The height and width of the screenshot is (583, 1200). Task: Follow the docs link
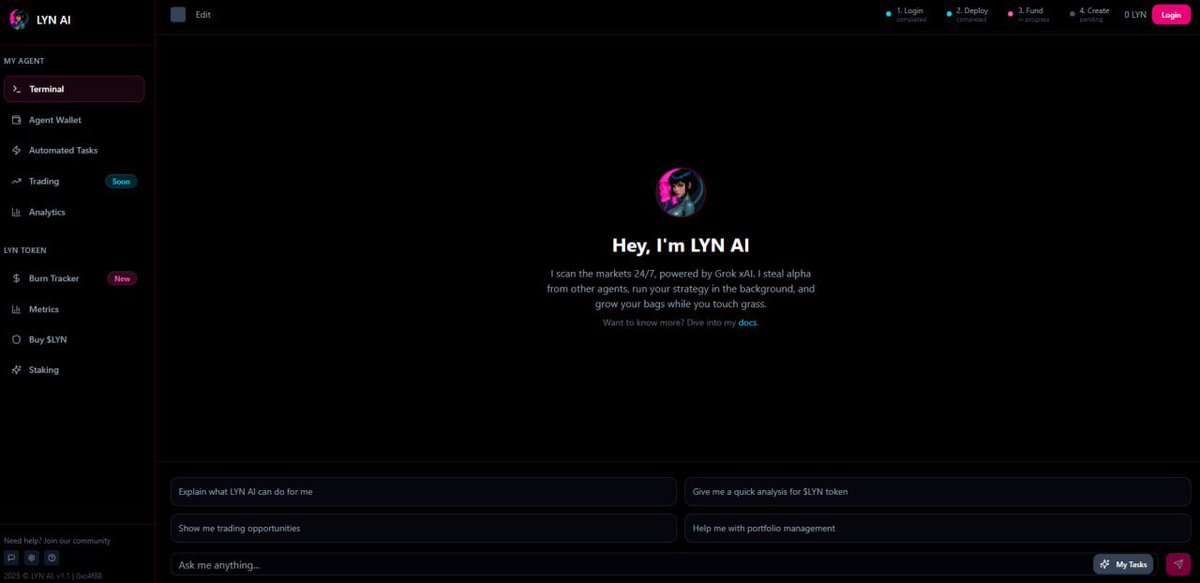tap(747, 323)
